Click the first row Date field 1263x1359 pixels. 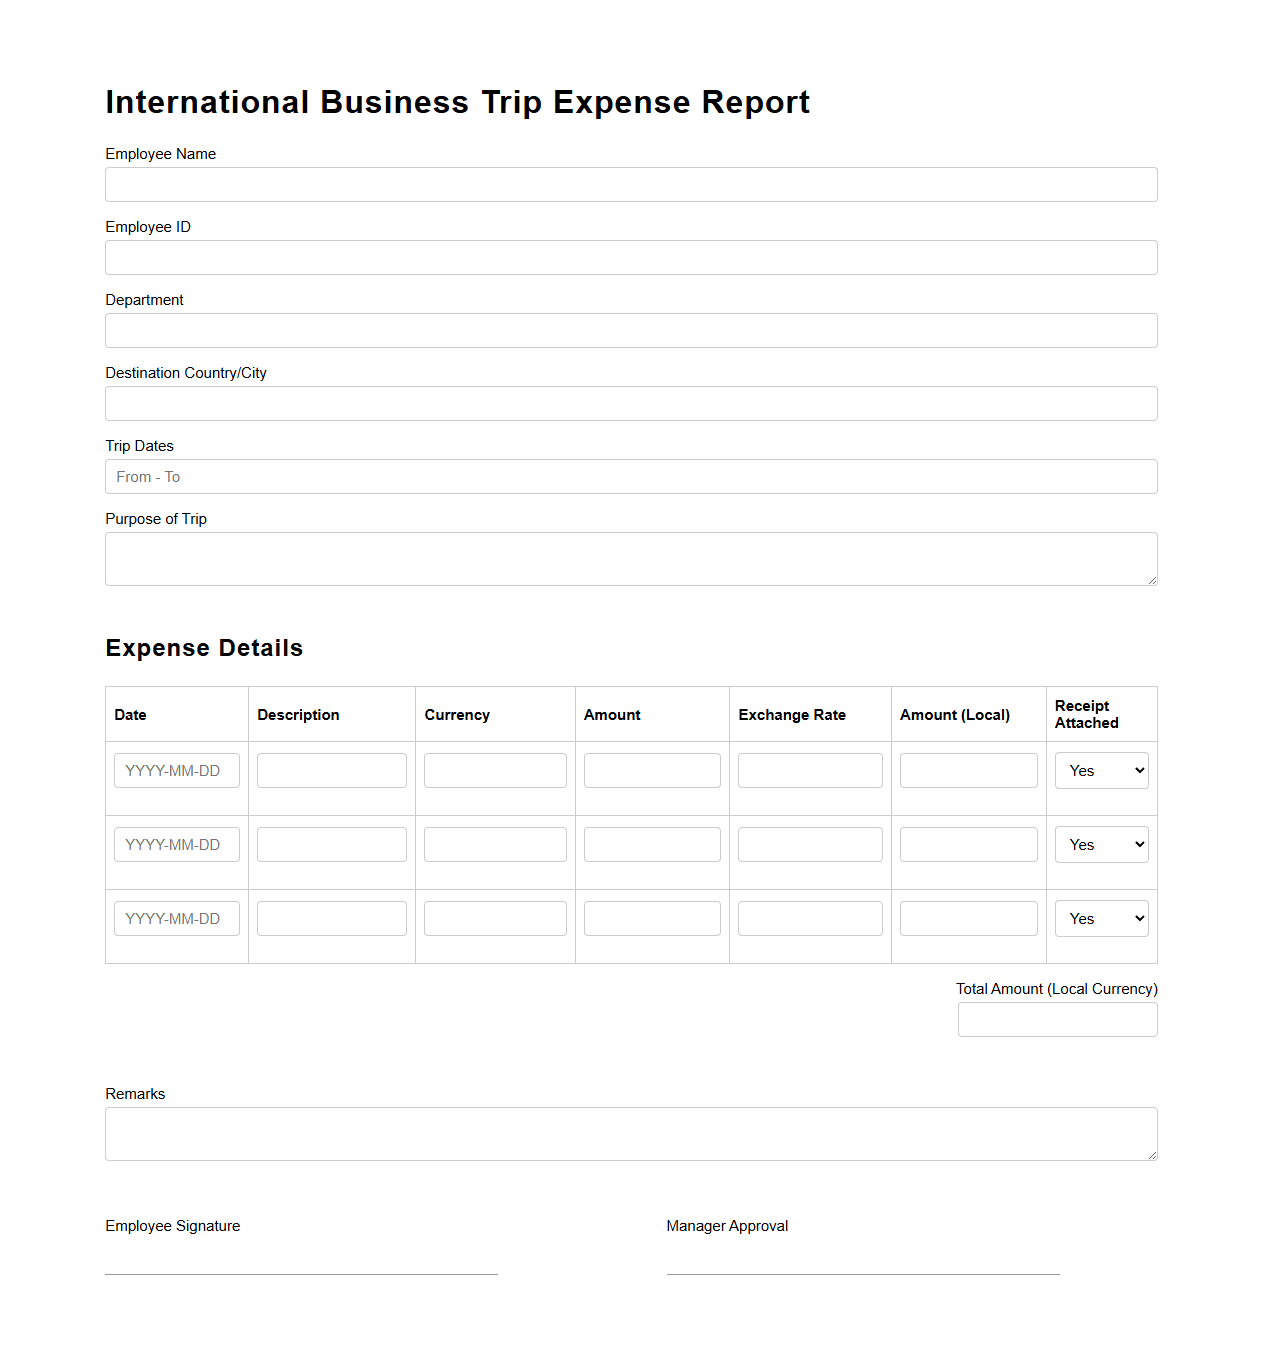coord(176,770)
